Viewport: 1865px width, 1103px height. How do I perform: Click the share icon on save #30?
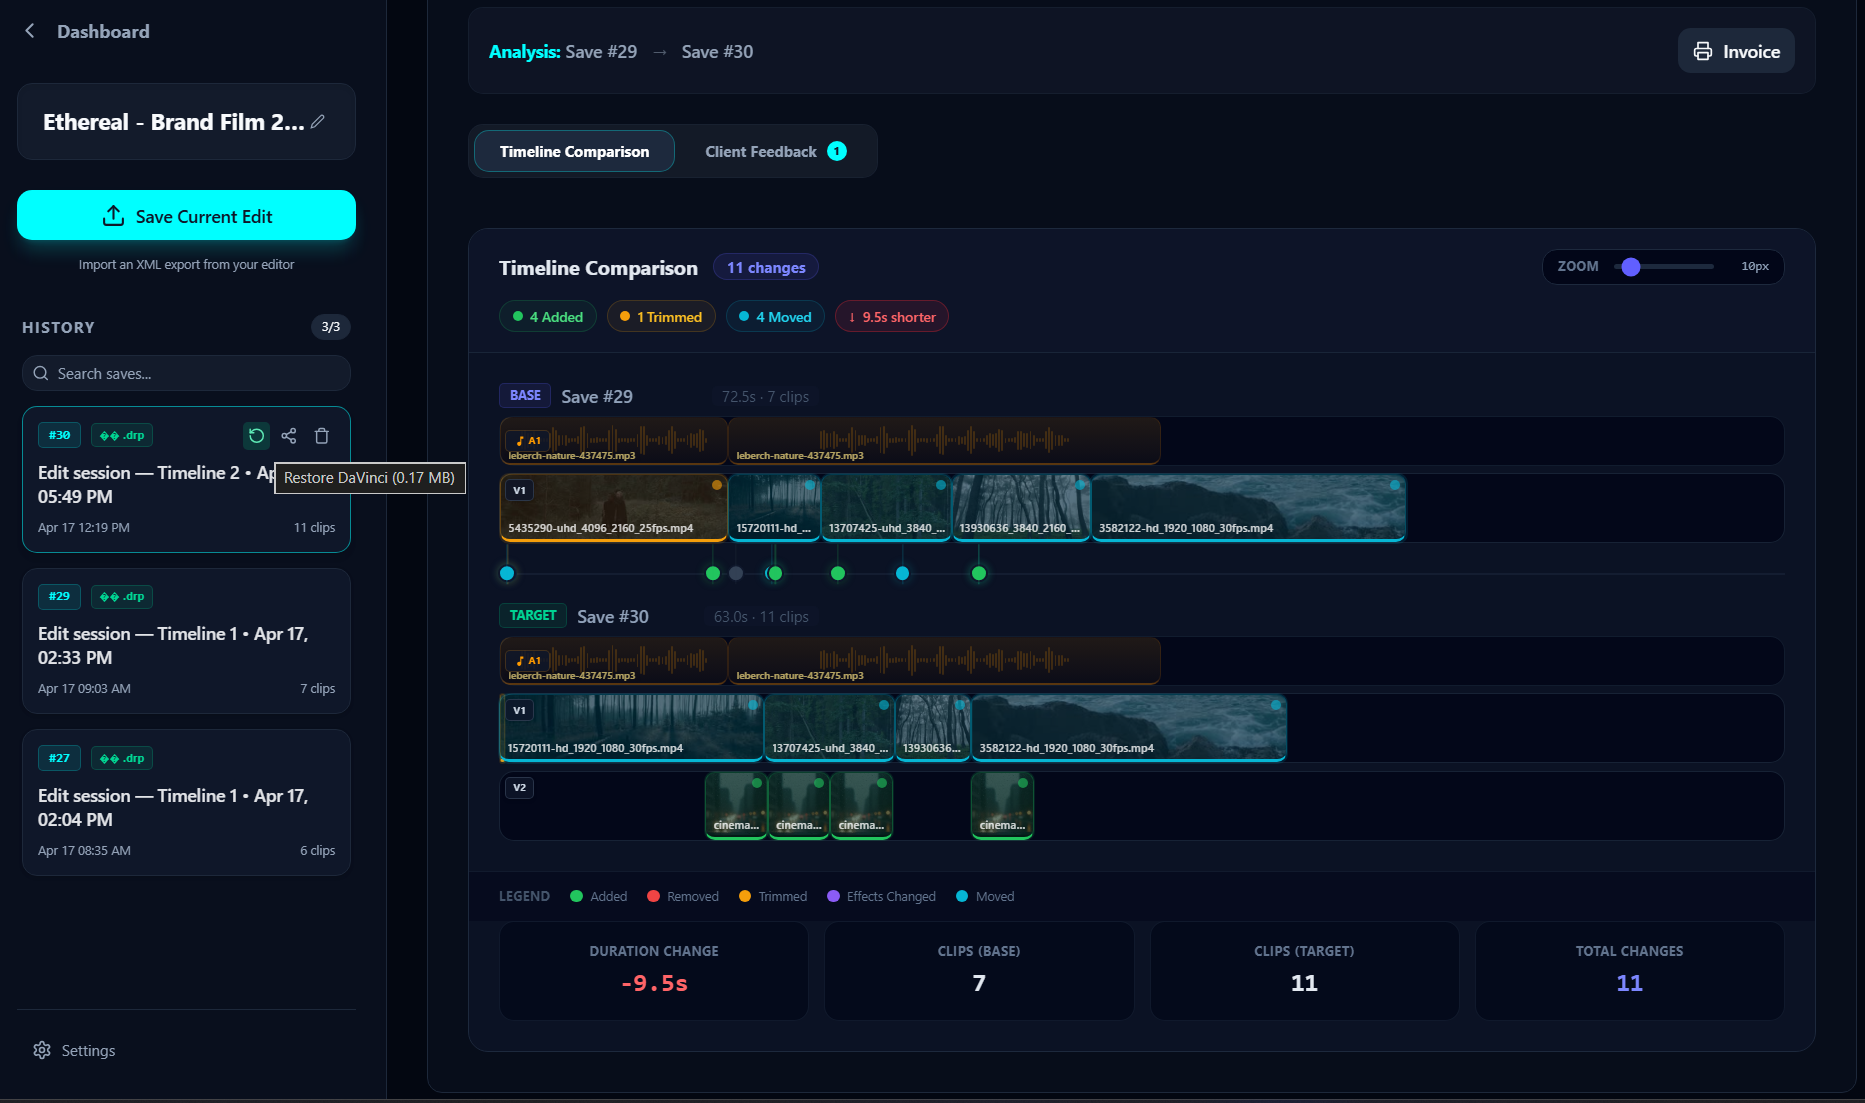289,436
